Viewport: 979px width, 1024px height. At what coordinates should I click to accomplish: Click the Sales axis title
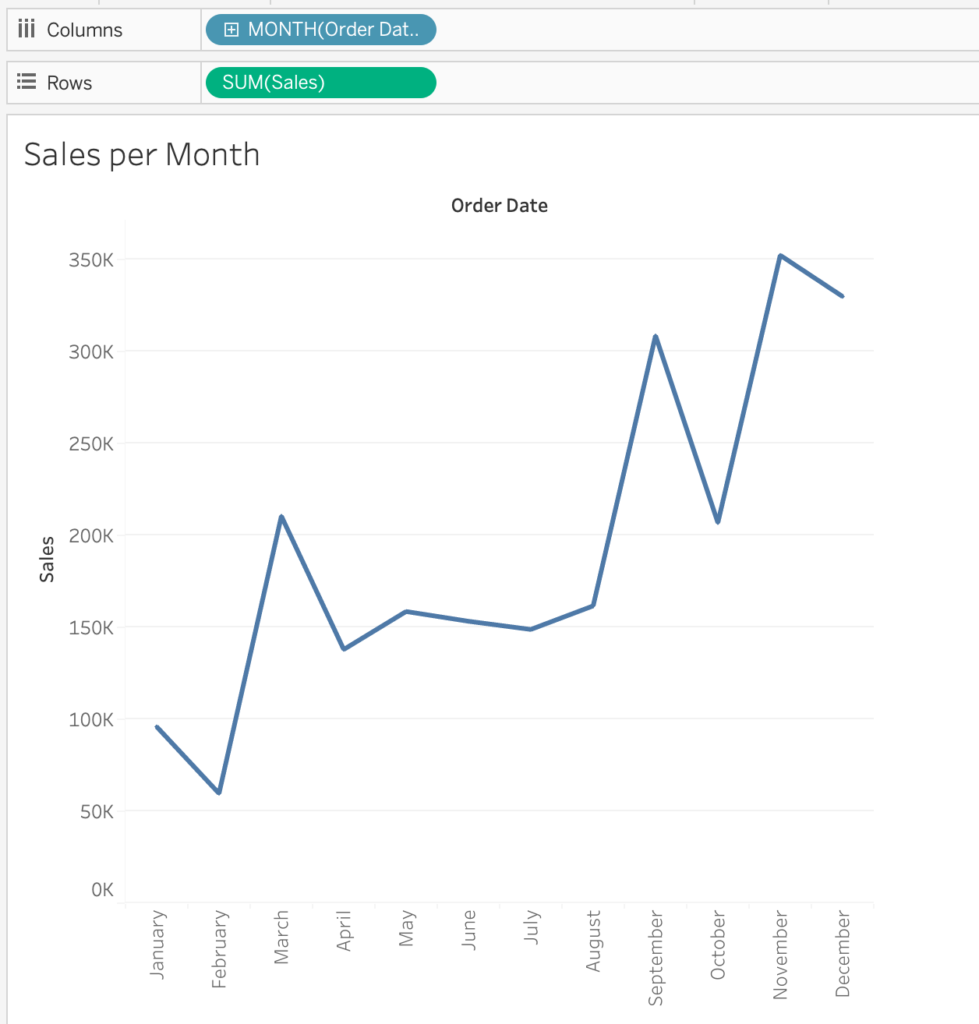coord(47,559)
